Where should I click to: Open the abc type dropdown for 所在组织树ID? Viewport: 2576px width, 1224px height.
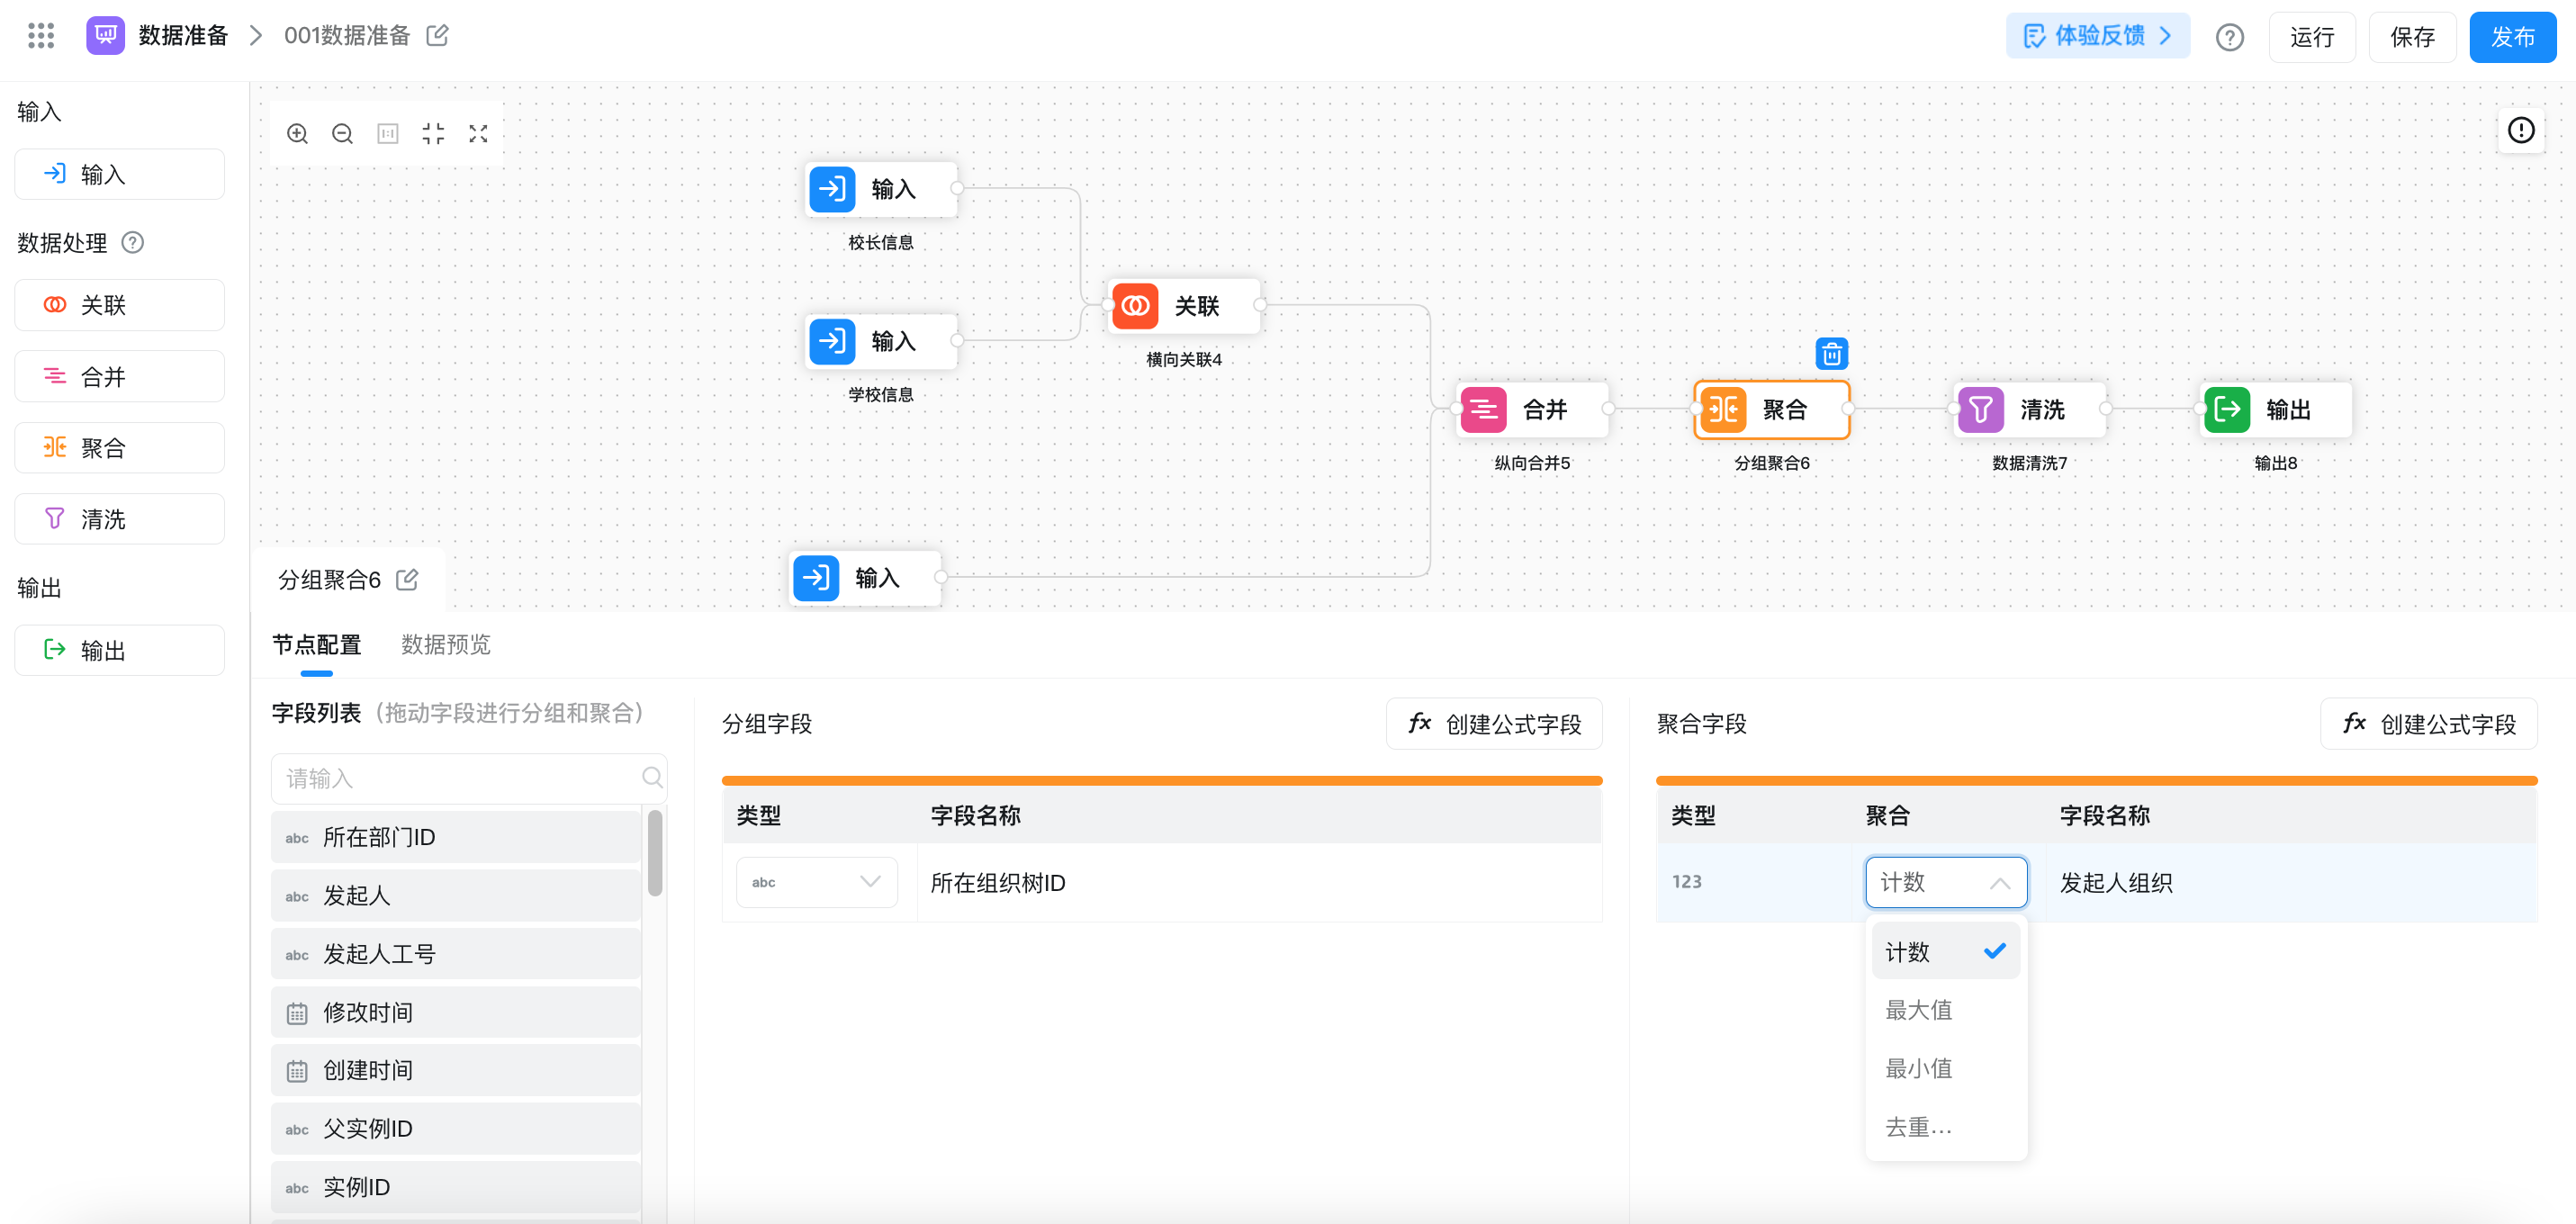[x=816, y=882]
